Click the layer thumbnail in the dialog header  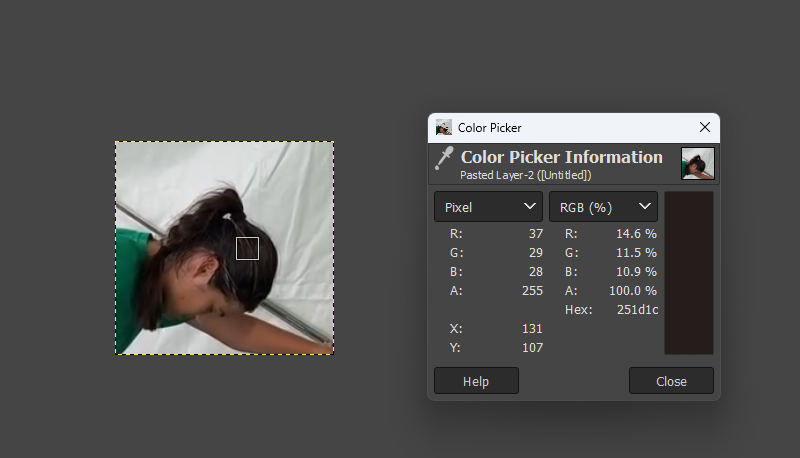point(697,163)
